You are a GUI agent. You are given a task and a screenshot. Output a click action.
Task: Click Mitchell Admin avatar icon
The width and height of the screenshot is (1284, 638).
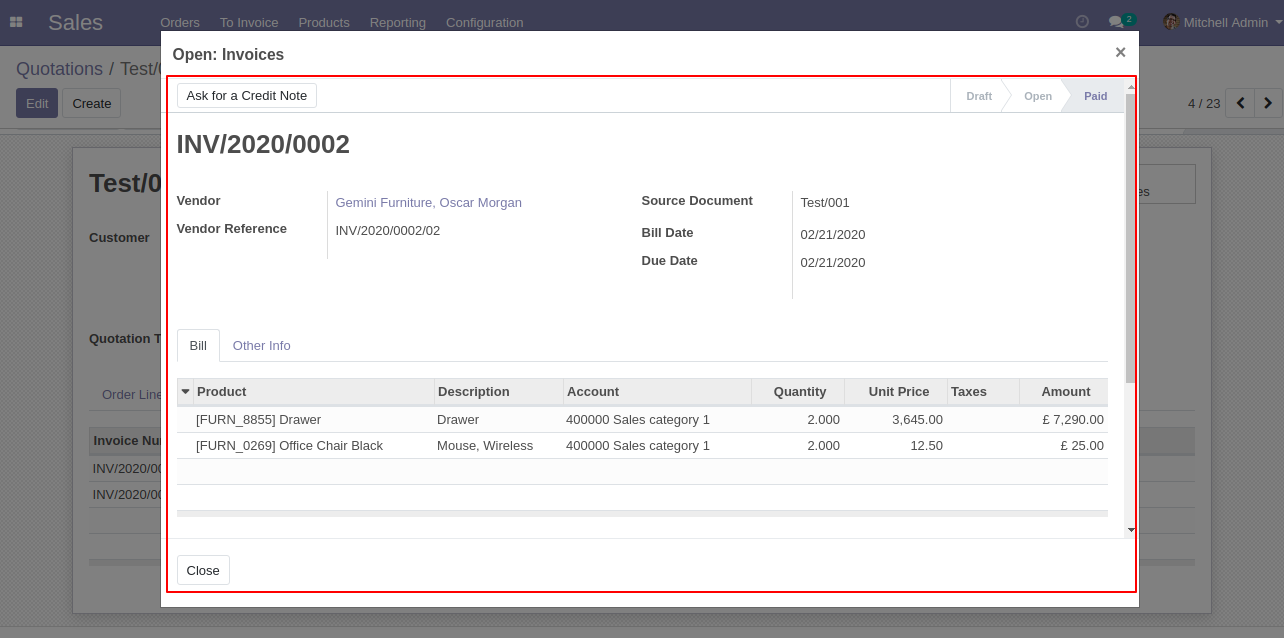[x=1171, y=21]
